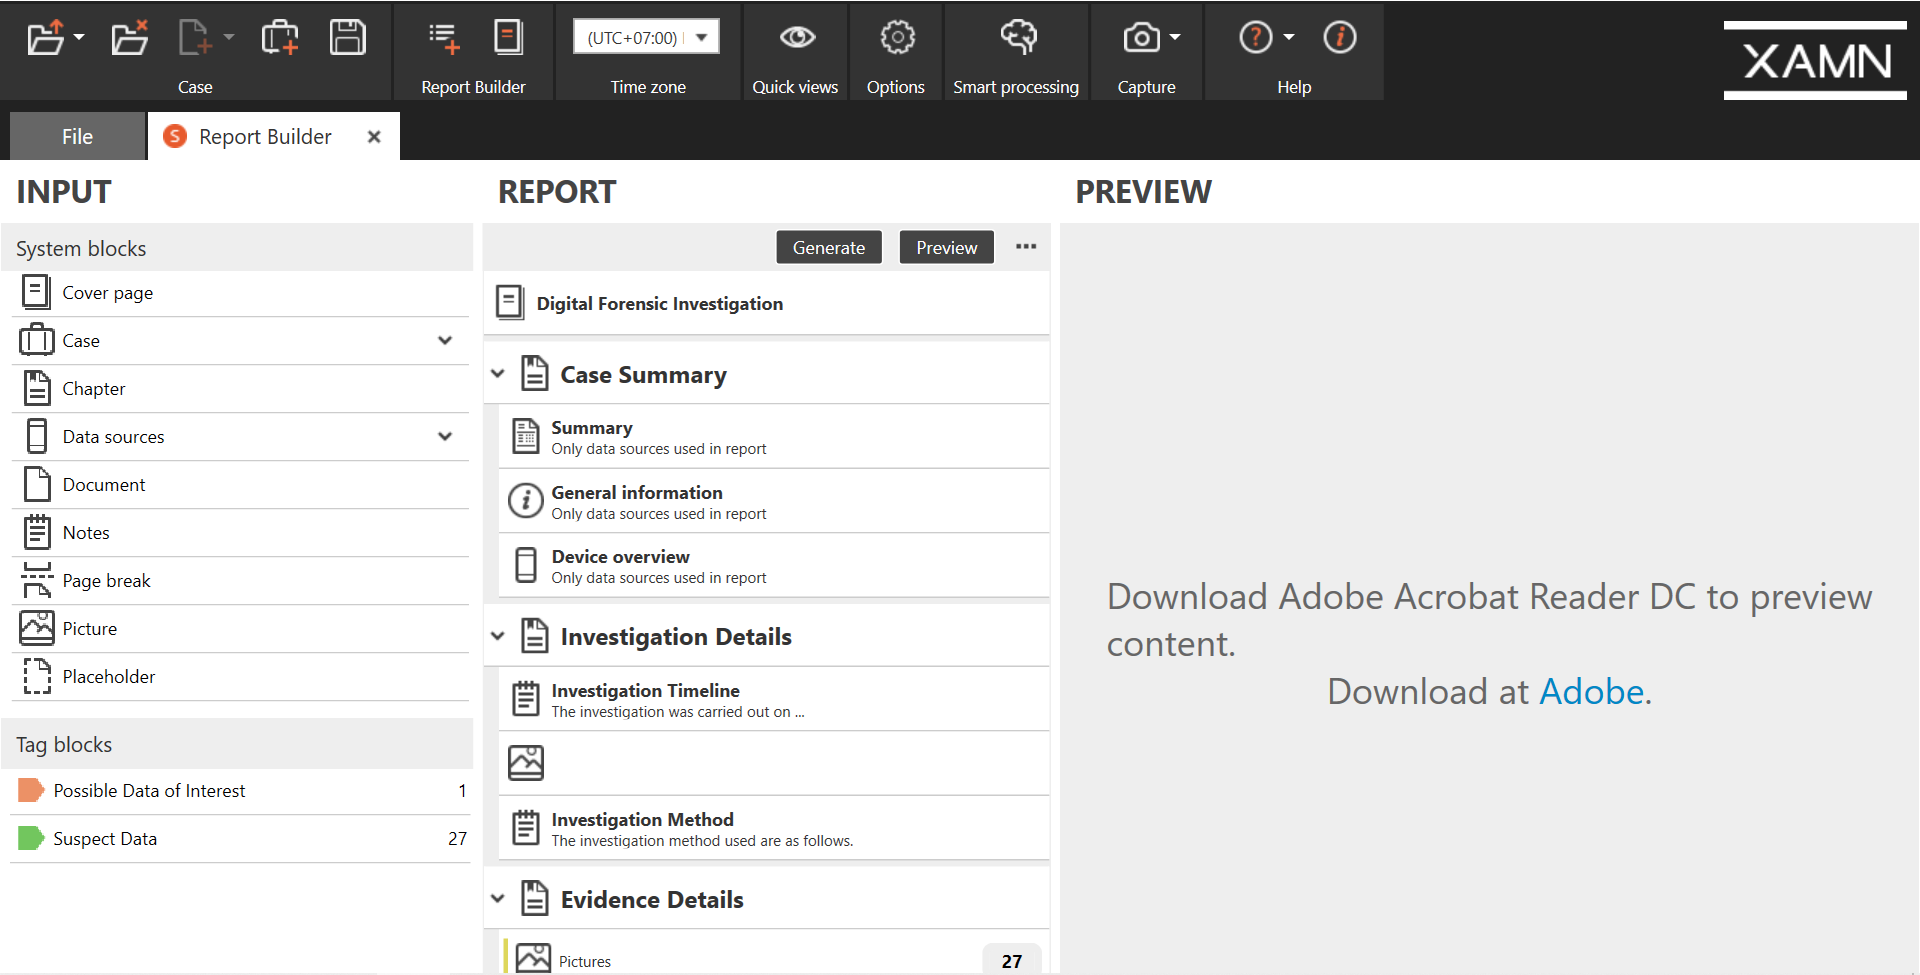Click the add list item toolbar icon
This screenshot has width=1920, height=975.
point(444,38)
